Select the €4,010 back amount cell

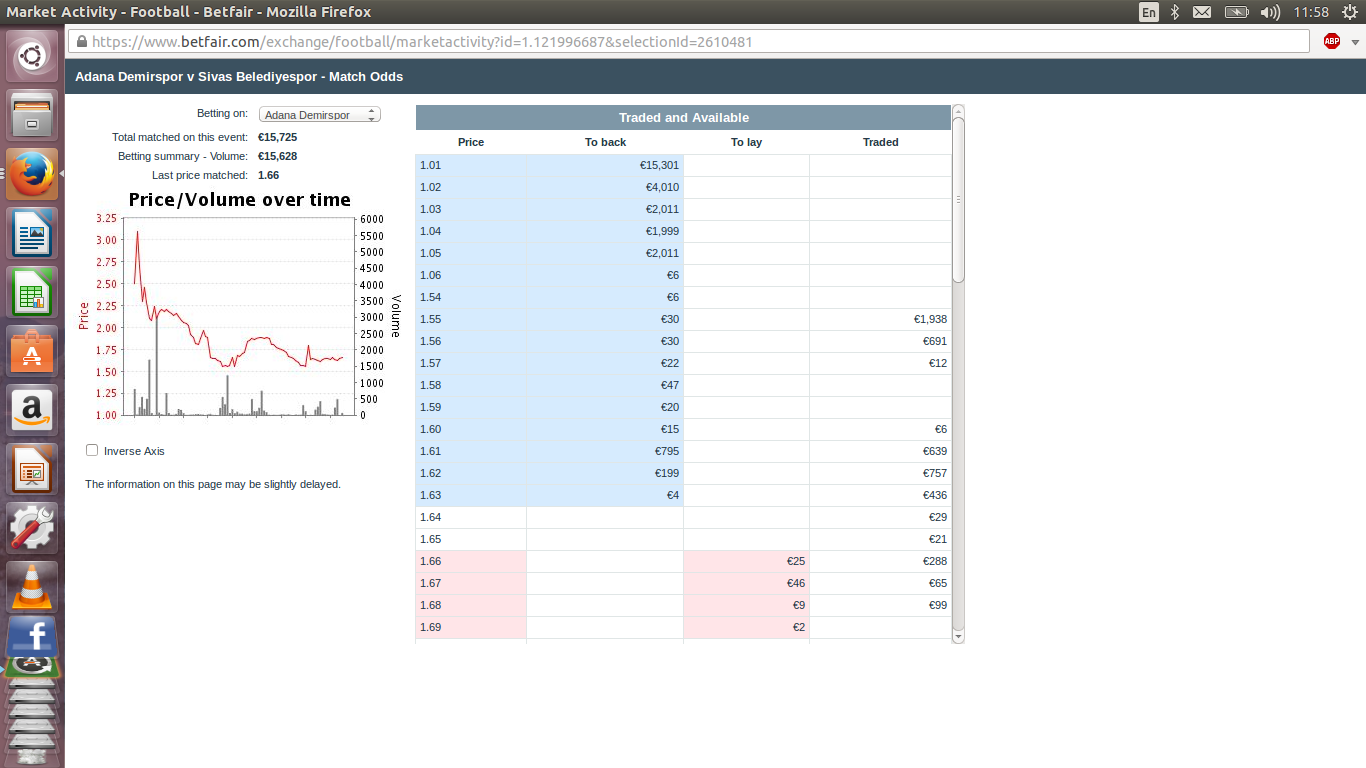605,187
